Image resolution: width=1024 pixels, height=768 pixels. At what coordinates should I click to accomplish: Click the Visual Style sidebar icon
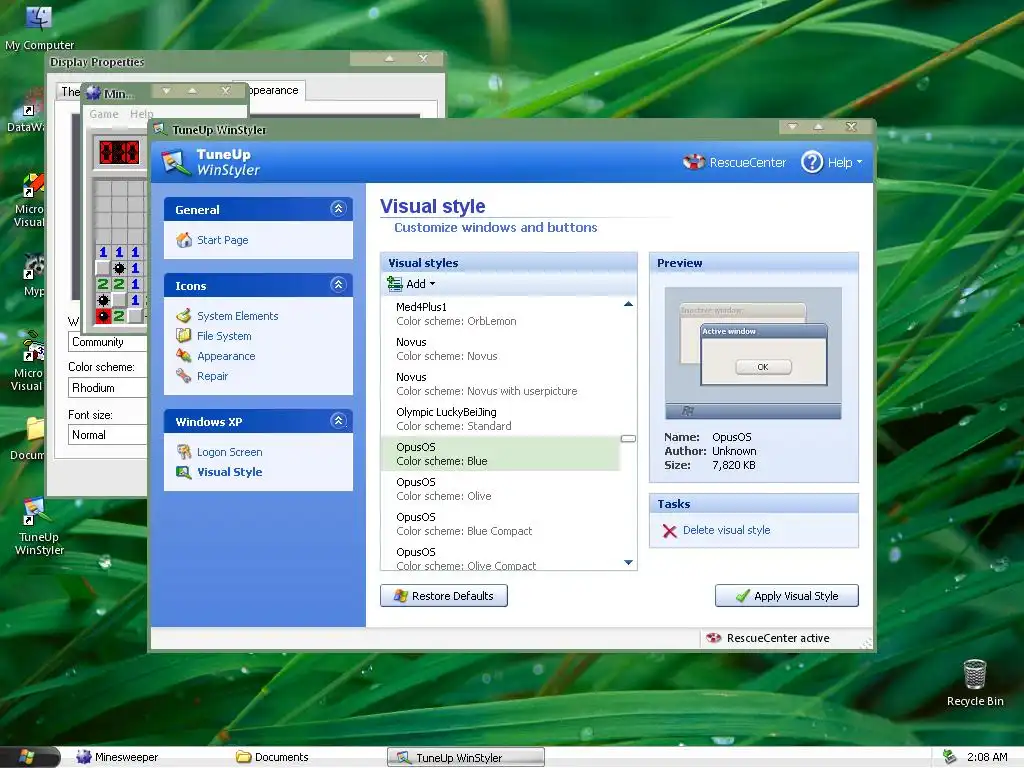coord(184,472)
